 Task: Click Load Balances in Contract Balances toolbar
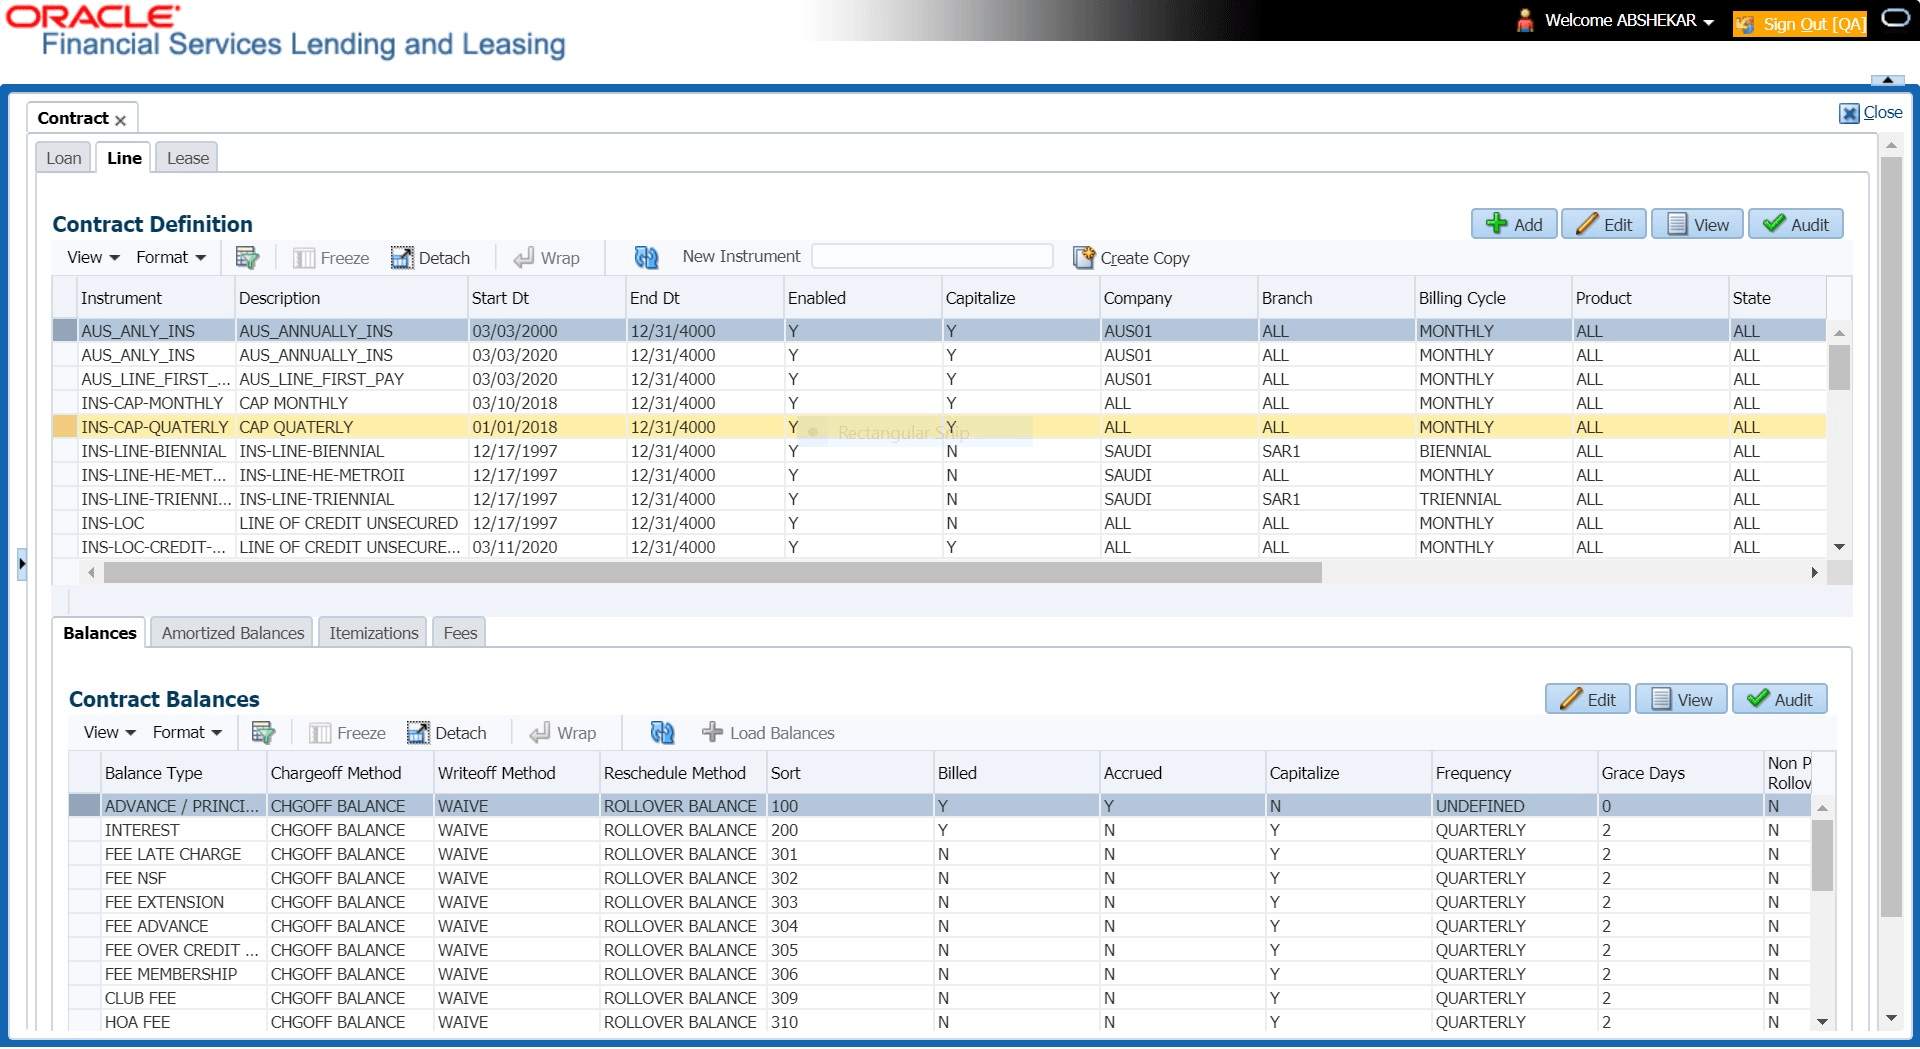coord(768,733)
